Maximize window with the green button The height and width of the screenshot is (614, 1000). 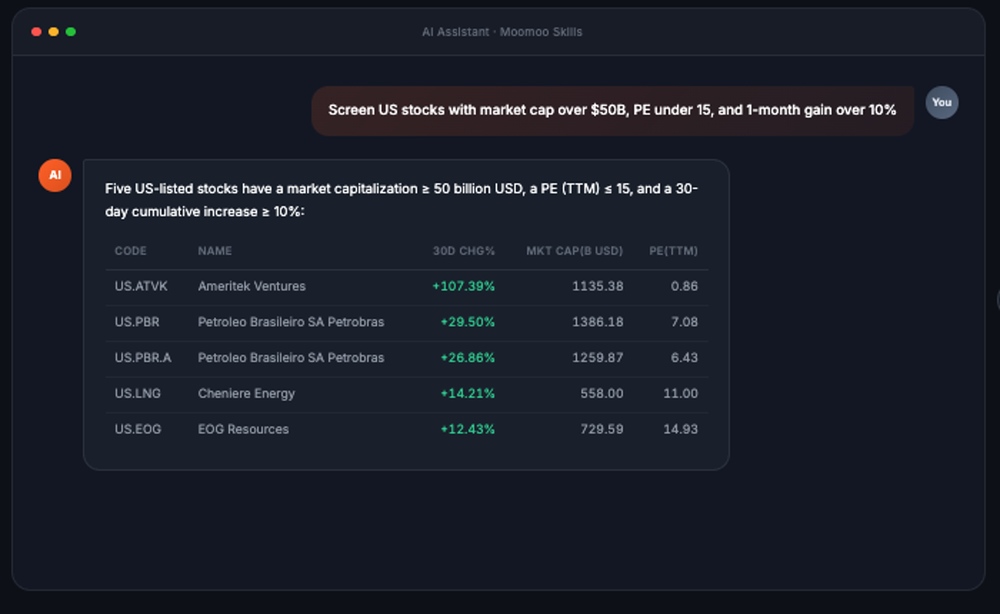tap(71, 32)
